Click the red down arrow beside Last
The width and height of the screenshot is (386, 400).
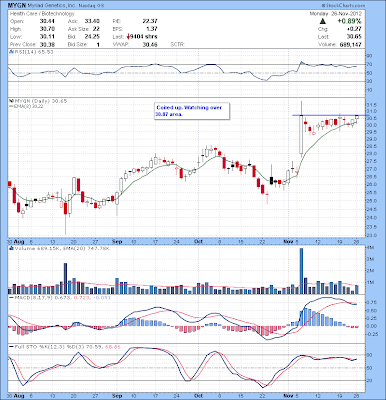[128, 36]
